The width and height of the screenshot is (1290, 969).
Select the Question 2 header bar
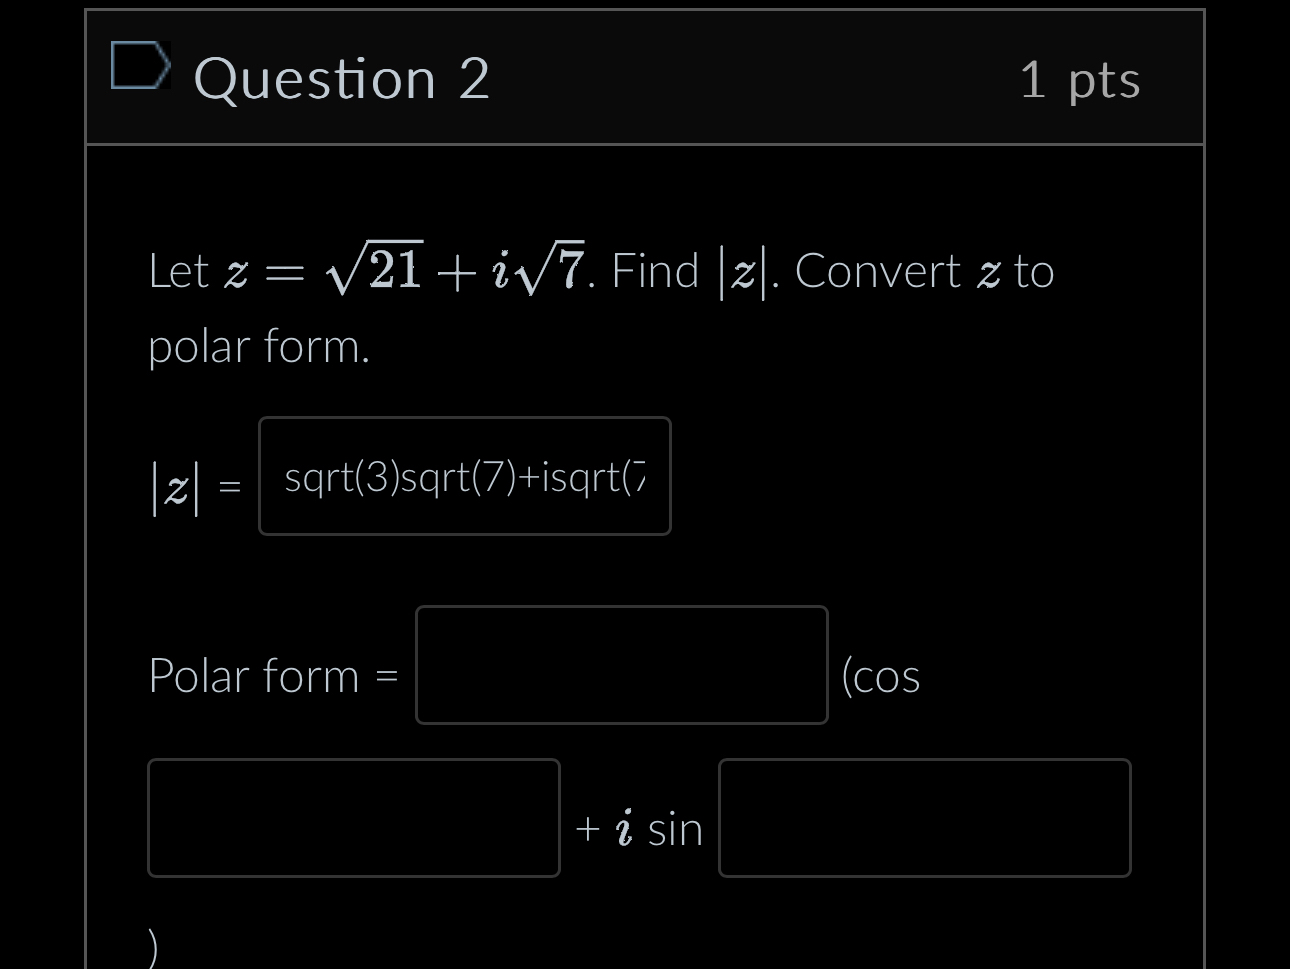[x=645, y=77]
